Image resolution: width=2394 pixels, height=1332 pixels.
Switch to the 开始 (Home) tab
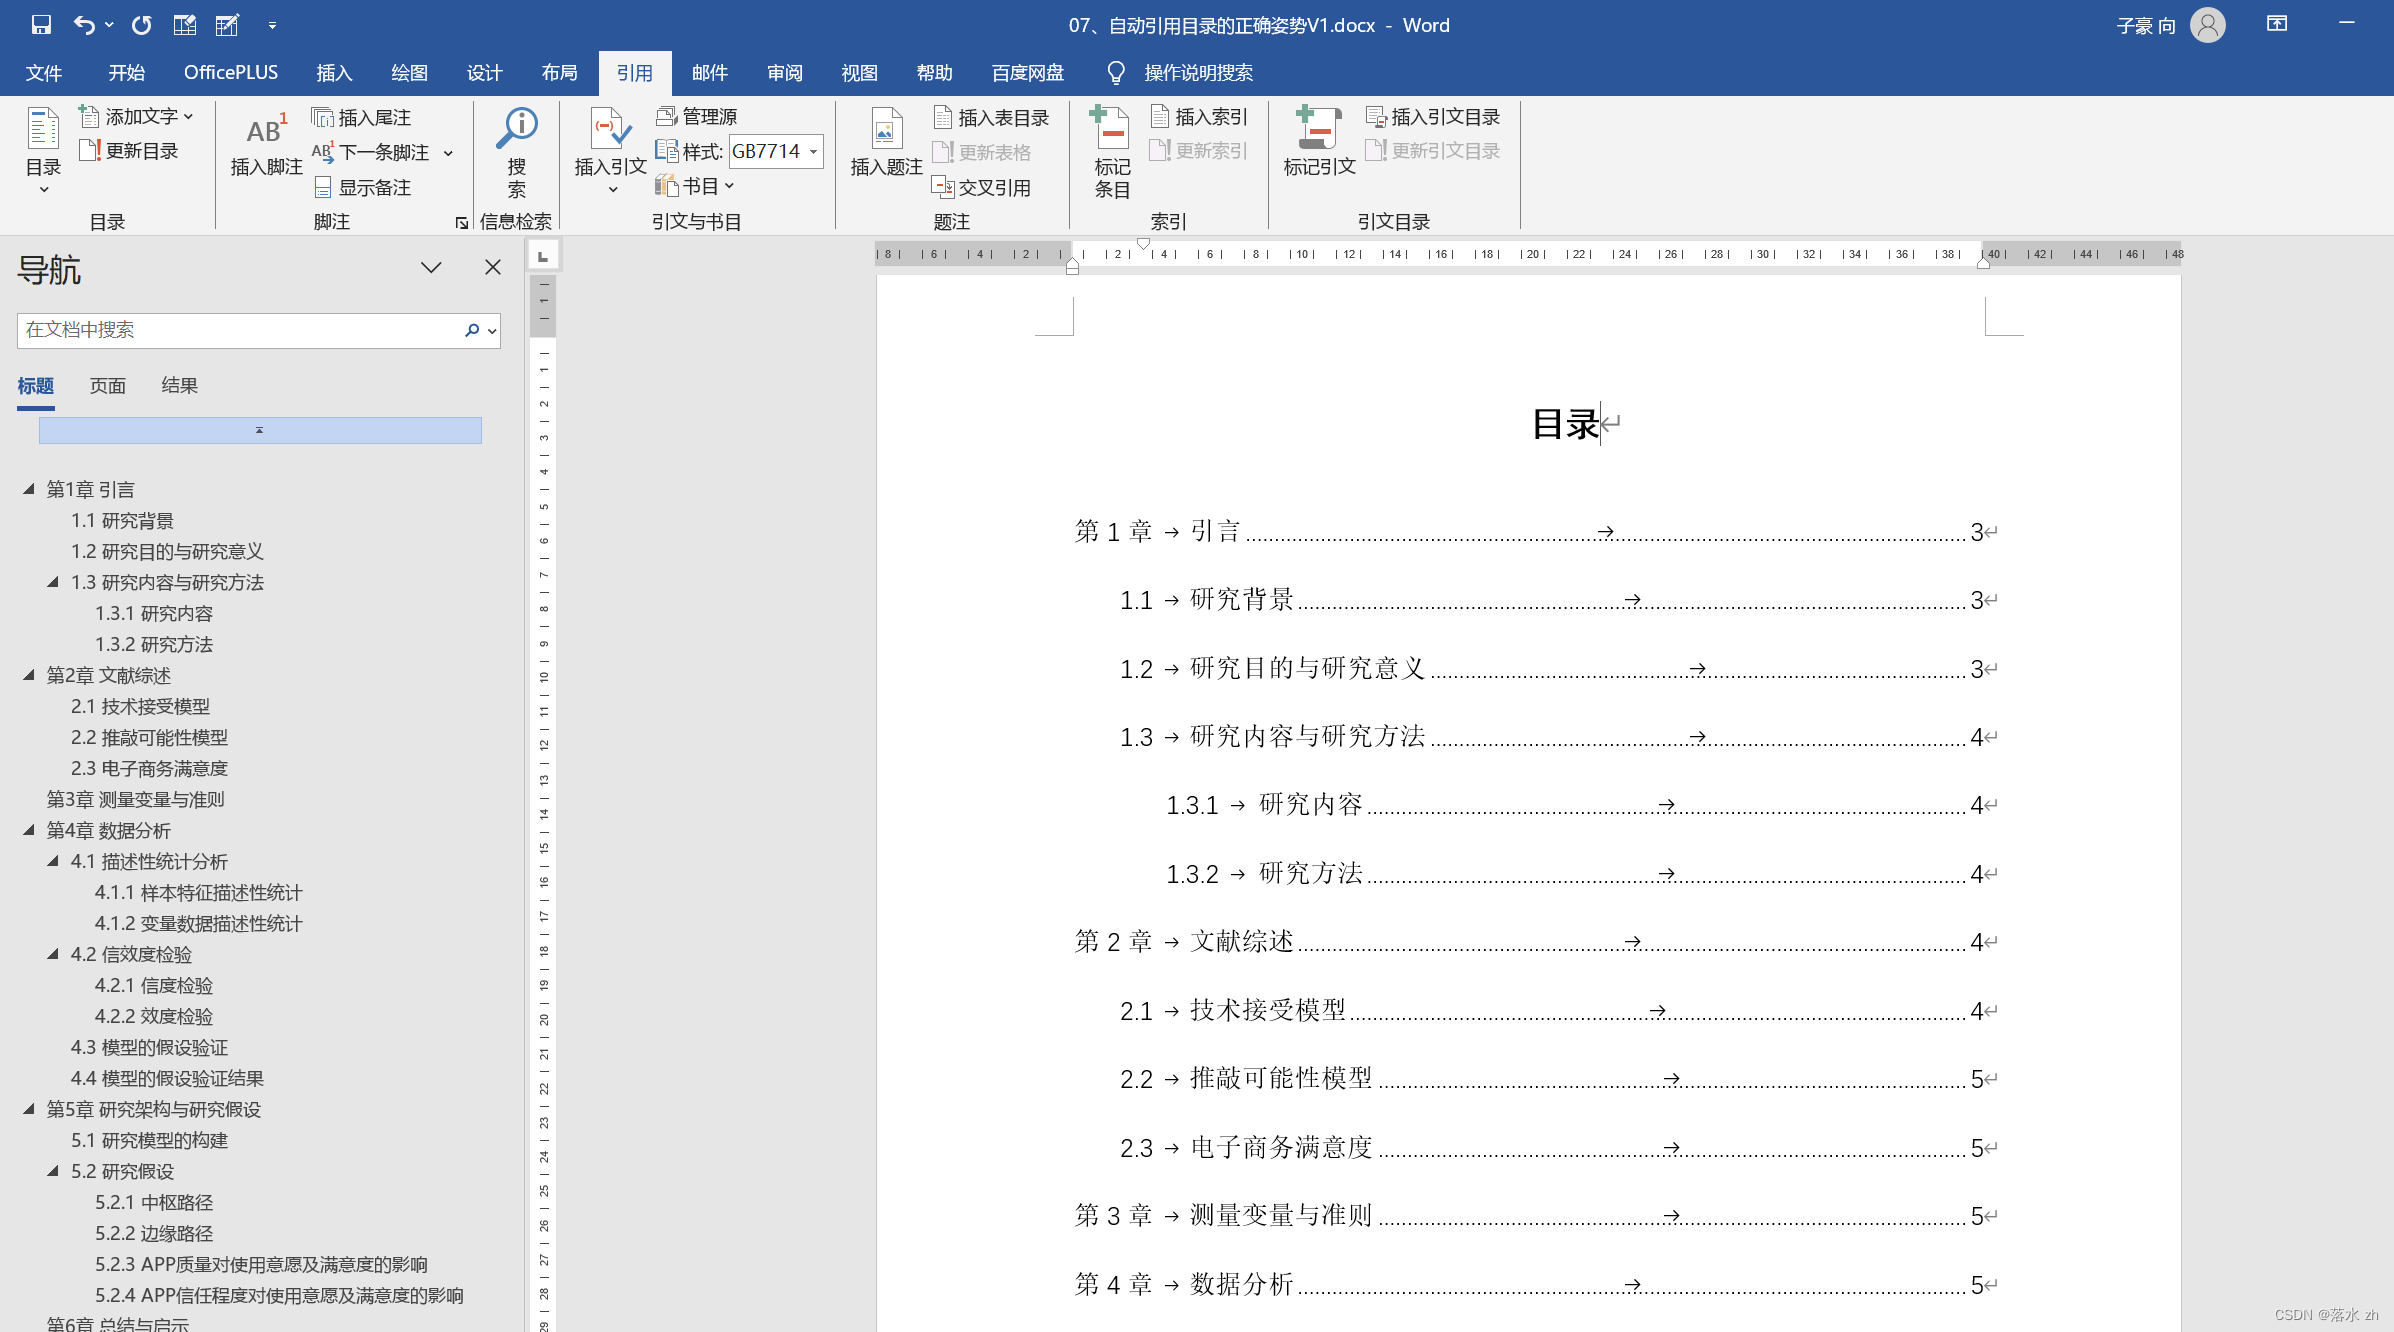pos(127,73)
